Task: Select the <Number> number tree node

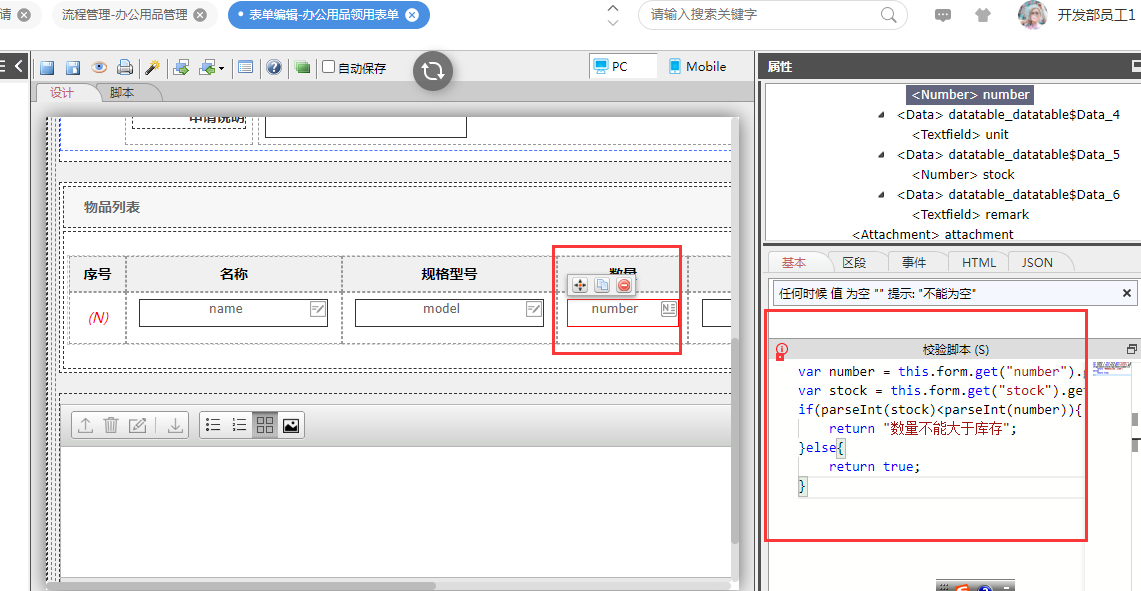Action: coord(970,95)
